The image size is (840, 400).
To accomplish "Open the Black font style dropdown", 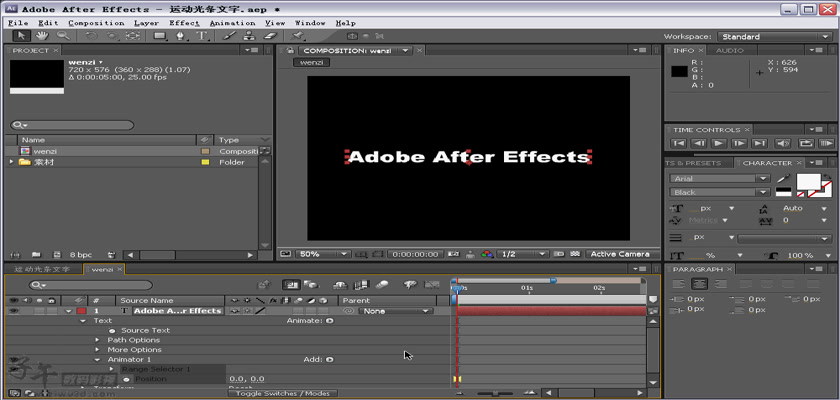I will point(719,192).
